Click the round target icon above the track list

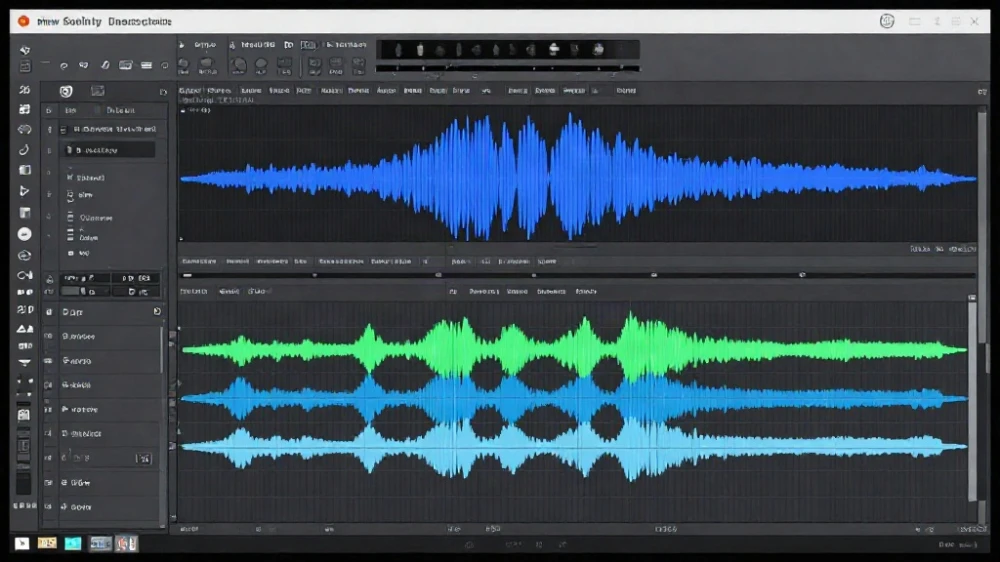[66, 91]
